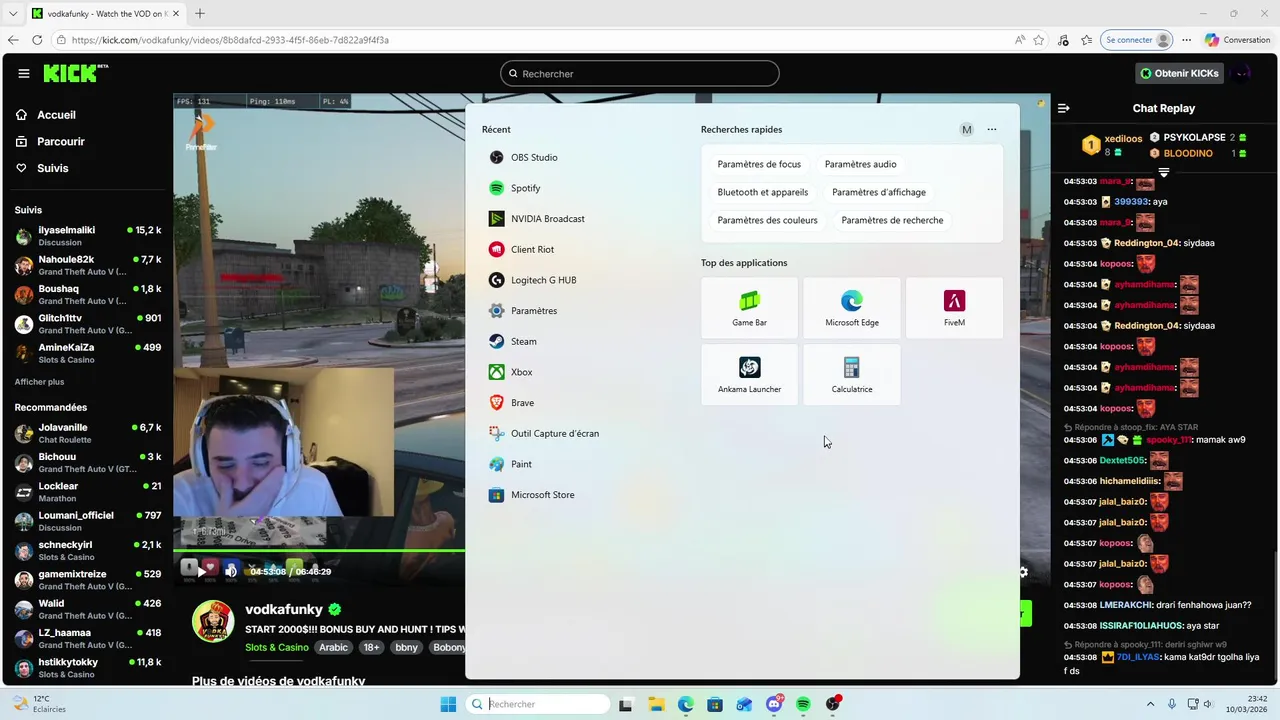Open the Kick hamburger sidebar menu
1280x720 pixels.
pos(24,73)
